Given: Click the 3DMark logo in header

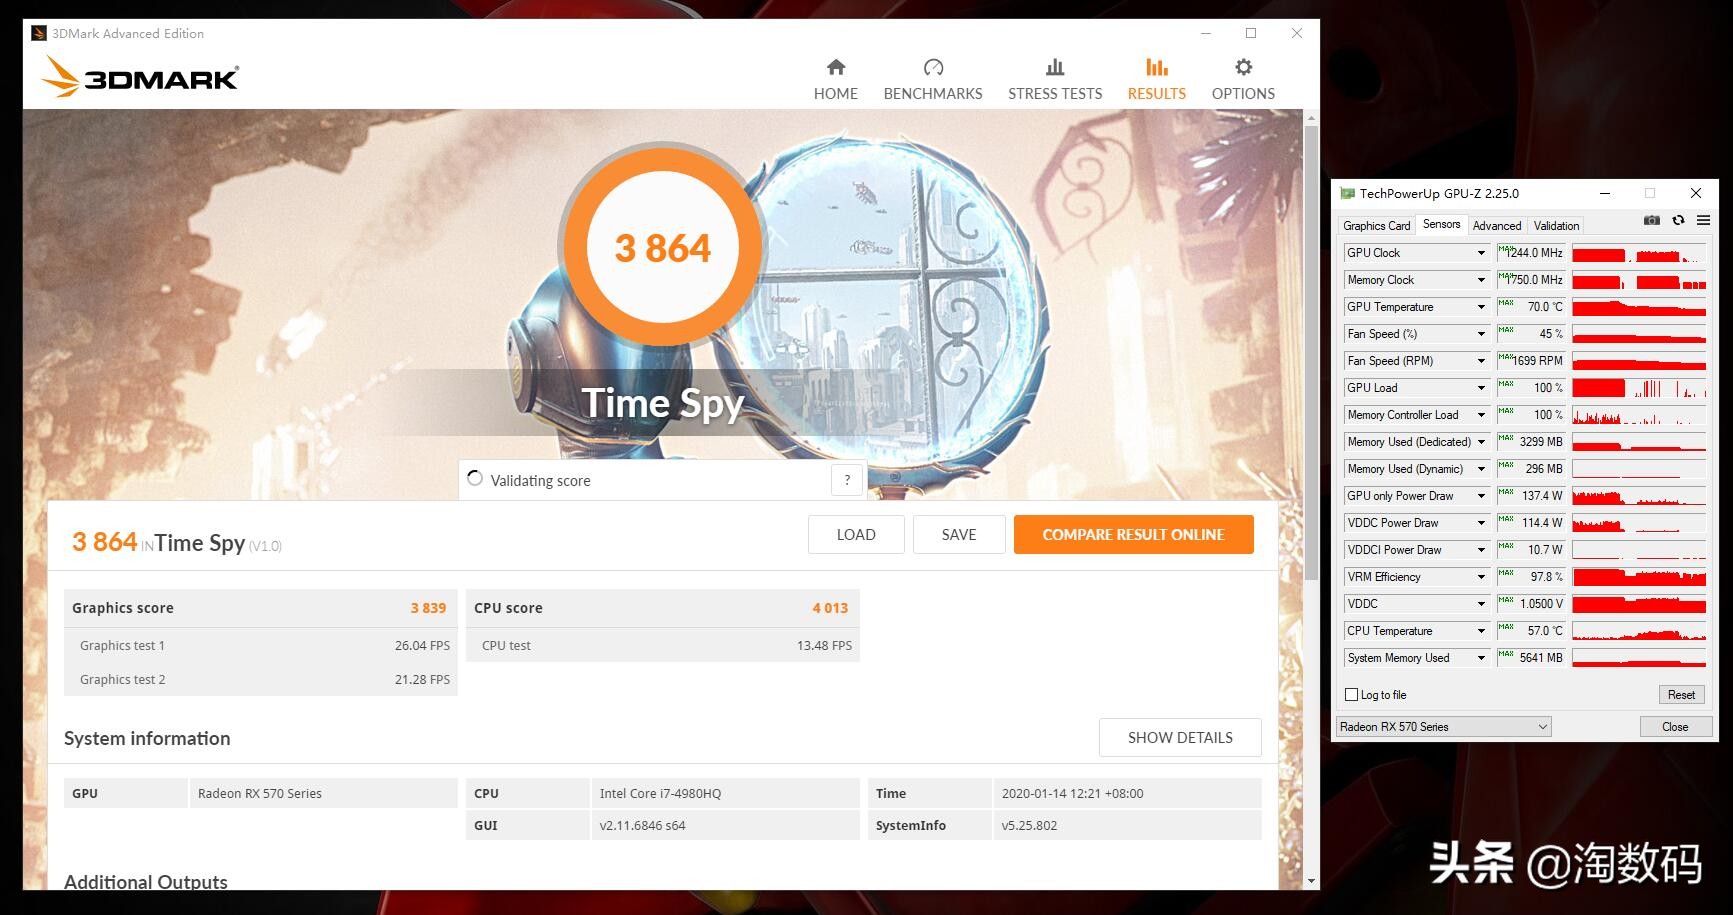Looking at the screenshot, I should (x=140, y=77).
